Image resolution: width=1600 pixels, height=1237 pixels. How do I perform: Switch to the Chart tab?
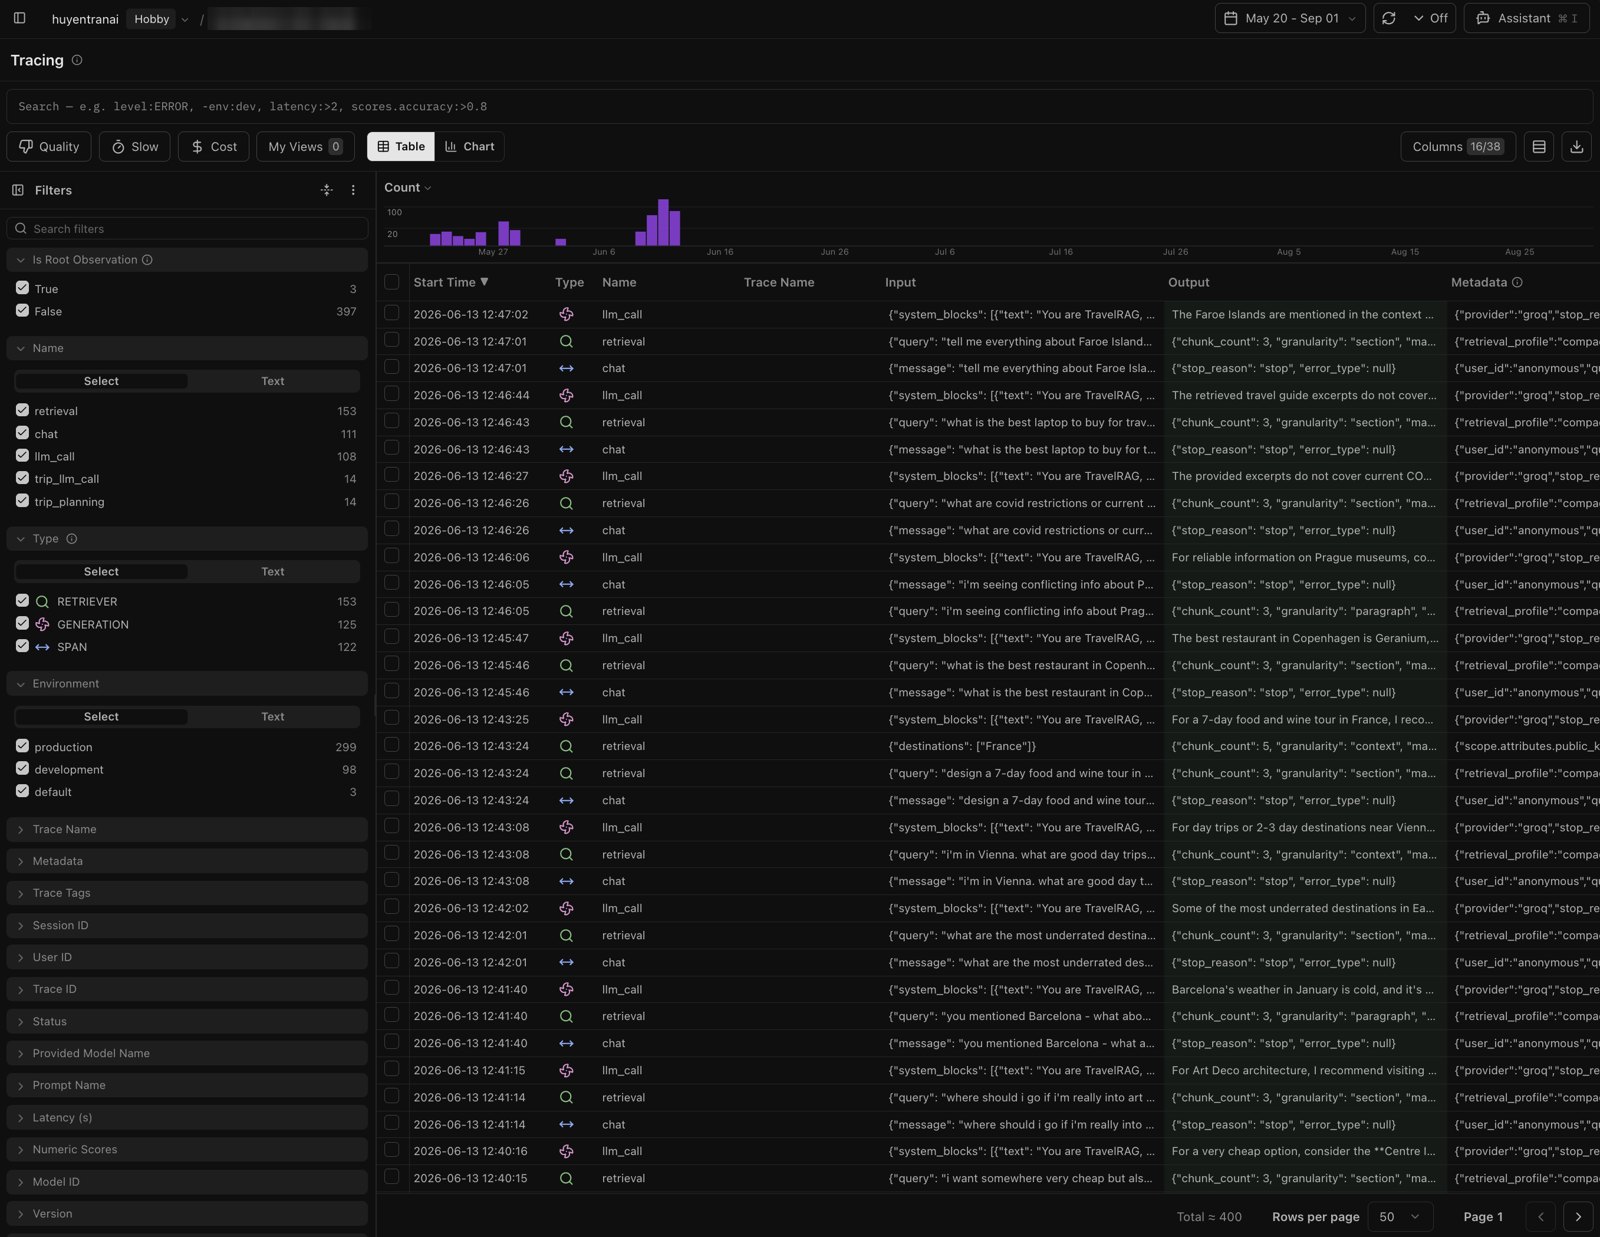(470, 147)
